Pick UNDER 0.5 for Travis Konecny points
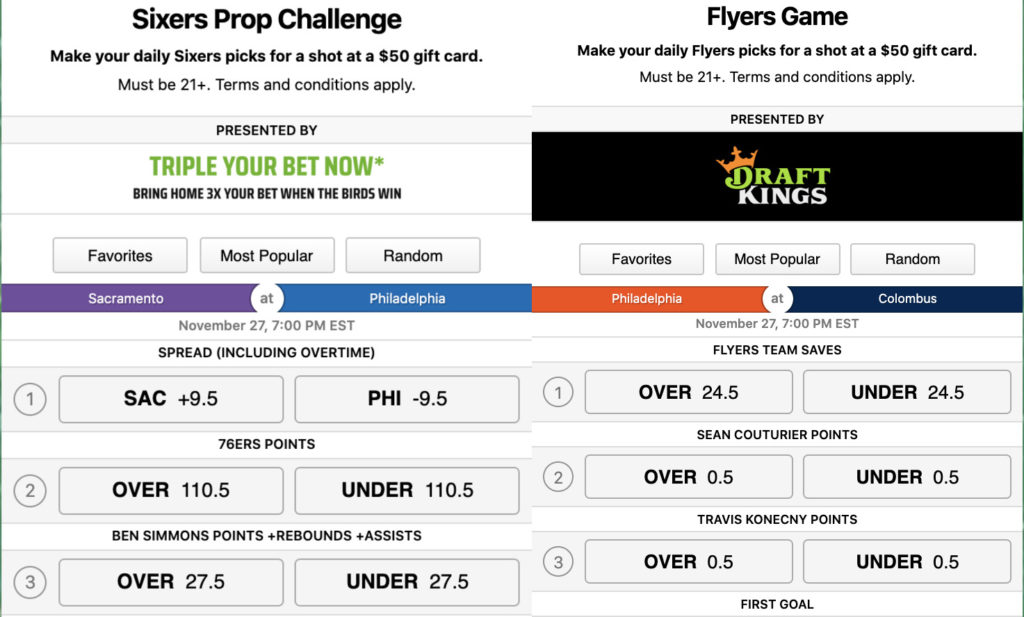The height and width of the screenshot is (617, 1024). (x=907, y=562)
